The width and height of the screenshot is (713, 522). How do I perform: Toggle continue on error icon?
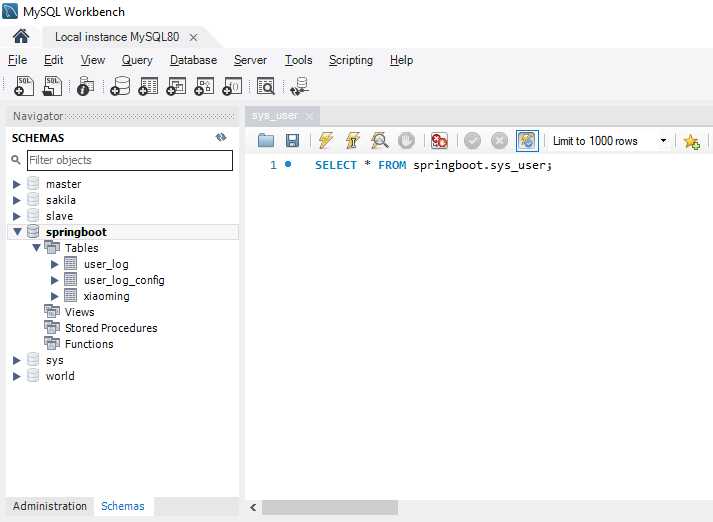439,141
